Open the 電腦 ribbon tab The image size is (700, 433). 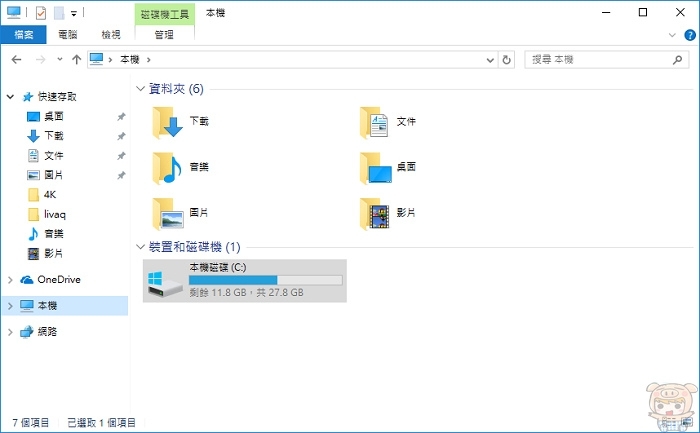[x=68, y=34]
